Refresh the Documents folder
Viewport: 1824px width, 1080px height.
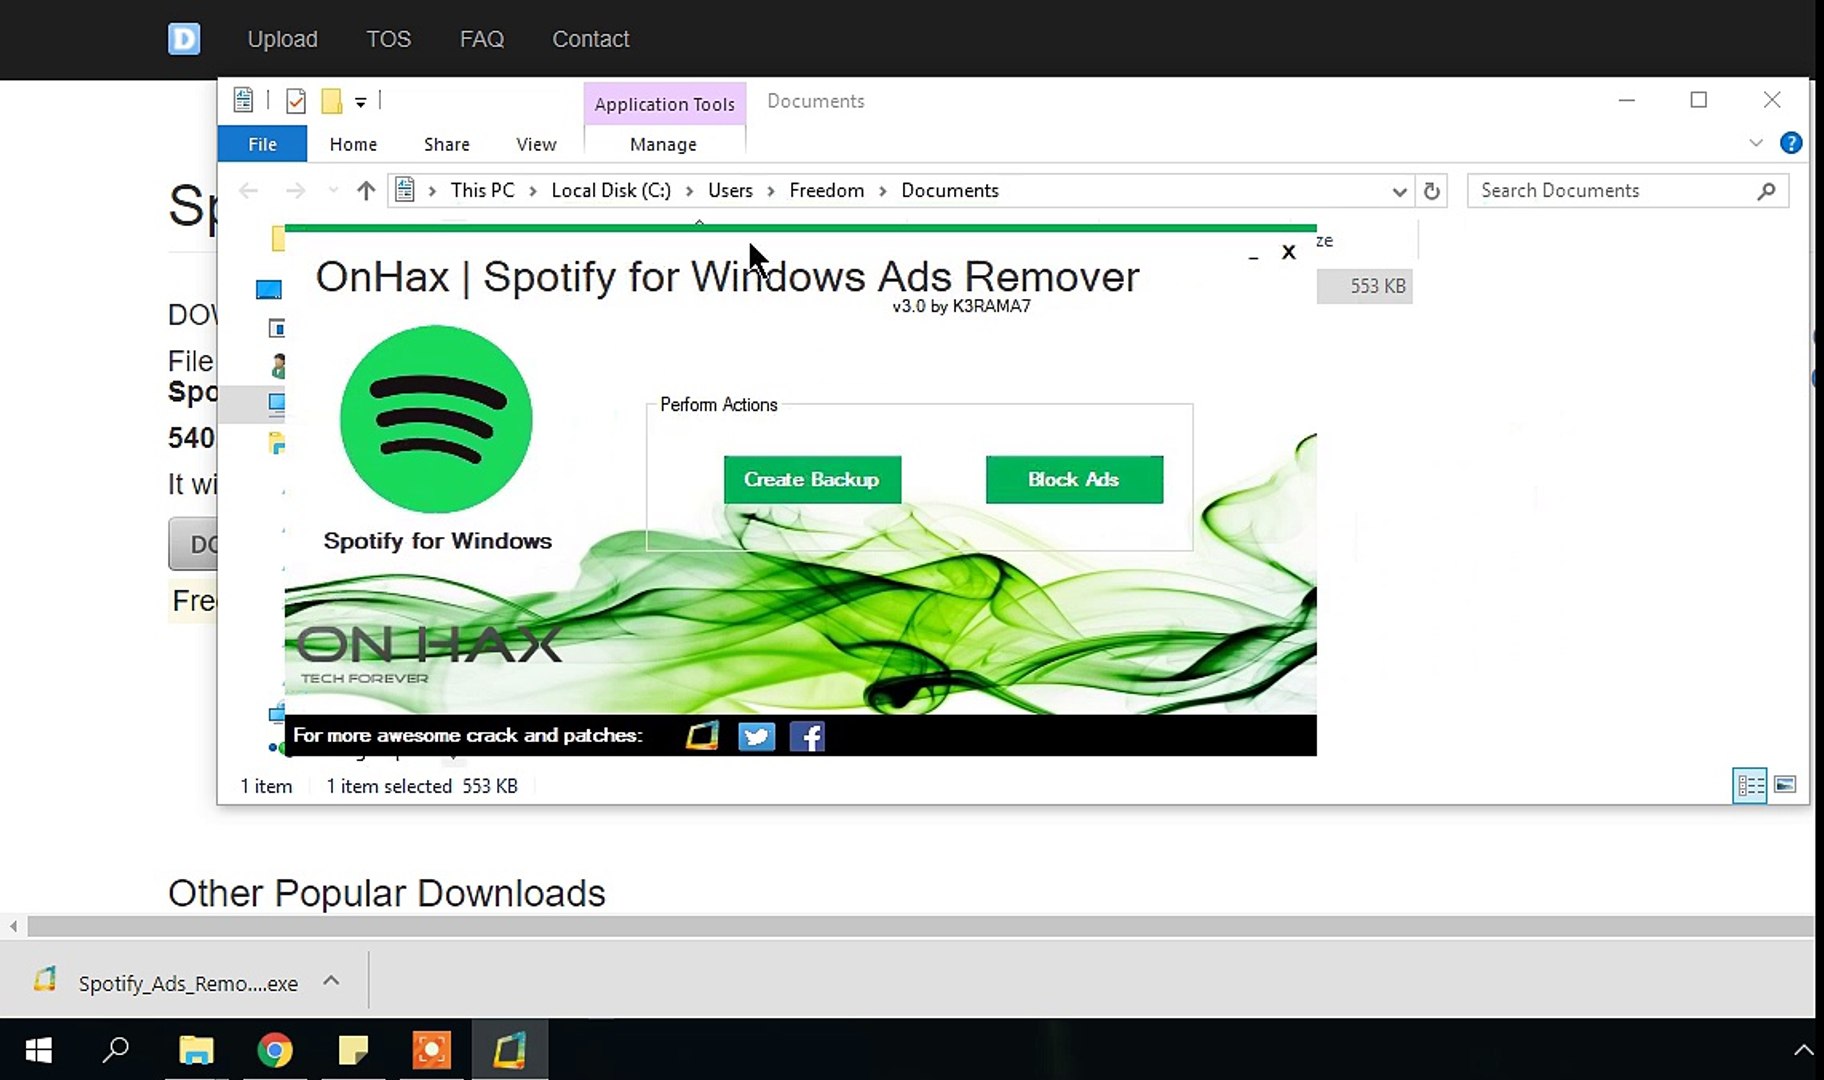coord(1432,191)
